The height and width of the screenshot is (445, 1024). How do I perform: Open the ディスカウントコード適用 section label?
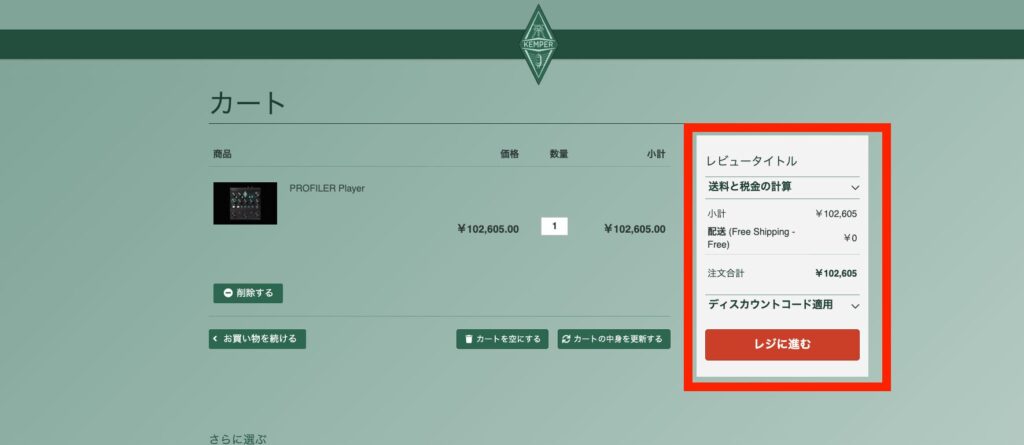(771, 305)
